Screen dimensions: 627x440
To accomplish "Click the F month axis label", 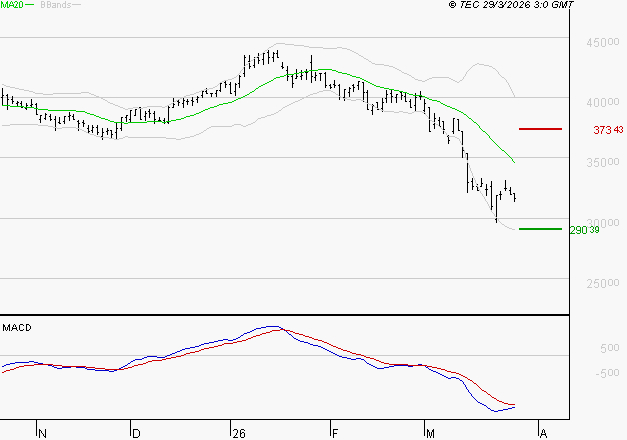I will point(335,433).
